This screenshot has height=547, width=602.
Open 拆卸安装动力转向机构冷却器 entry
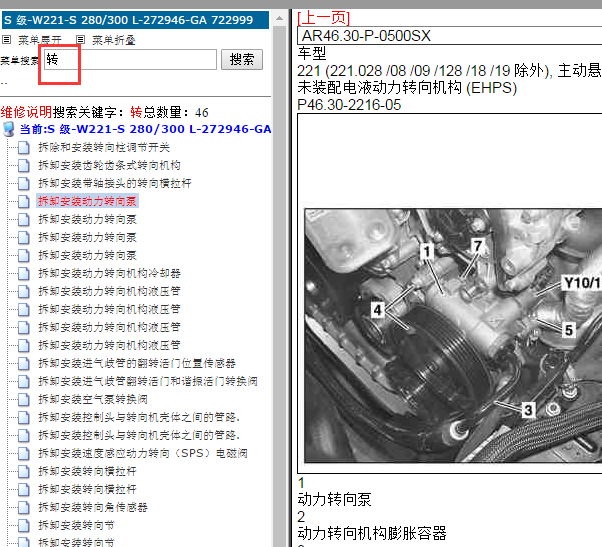109,273
